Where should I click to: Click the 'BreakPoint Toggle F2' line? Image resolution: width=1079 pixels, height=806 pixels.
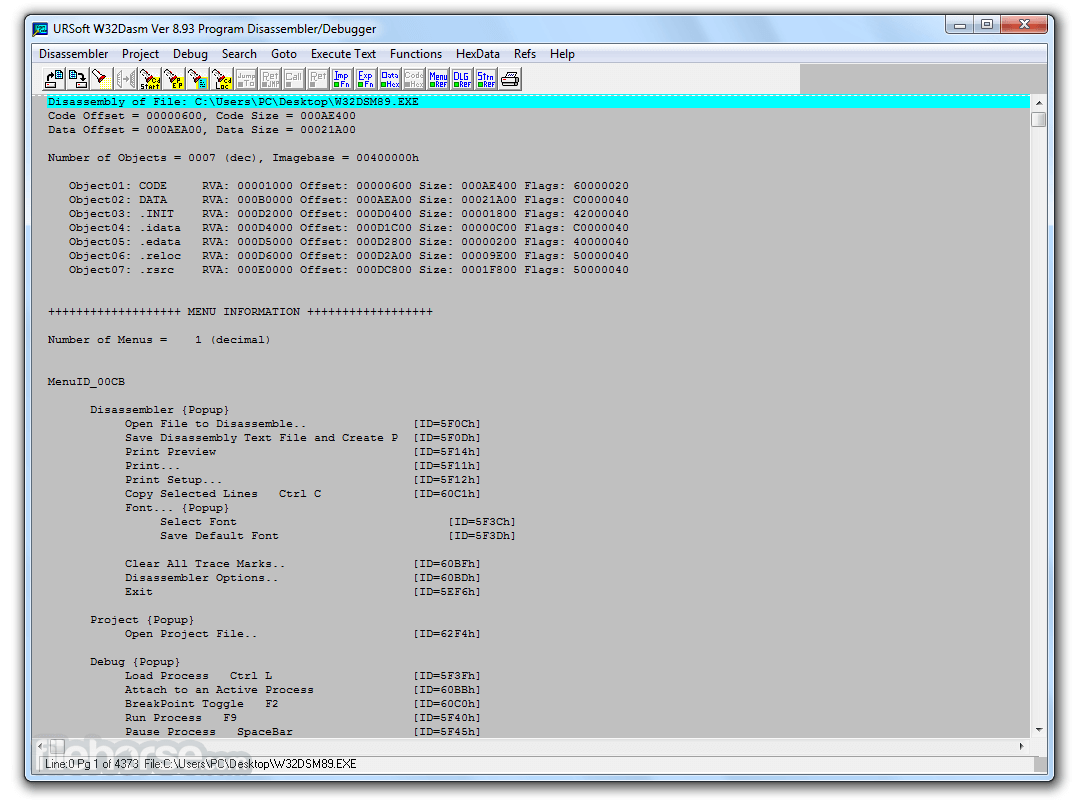[303, 703]
